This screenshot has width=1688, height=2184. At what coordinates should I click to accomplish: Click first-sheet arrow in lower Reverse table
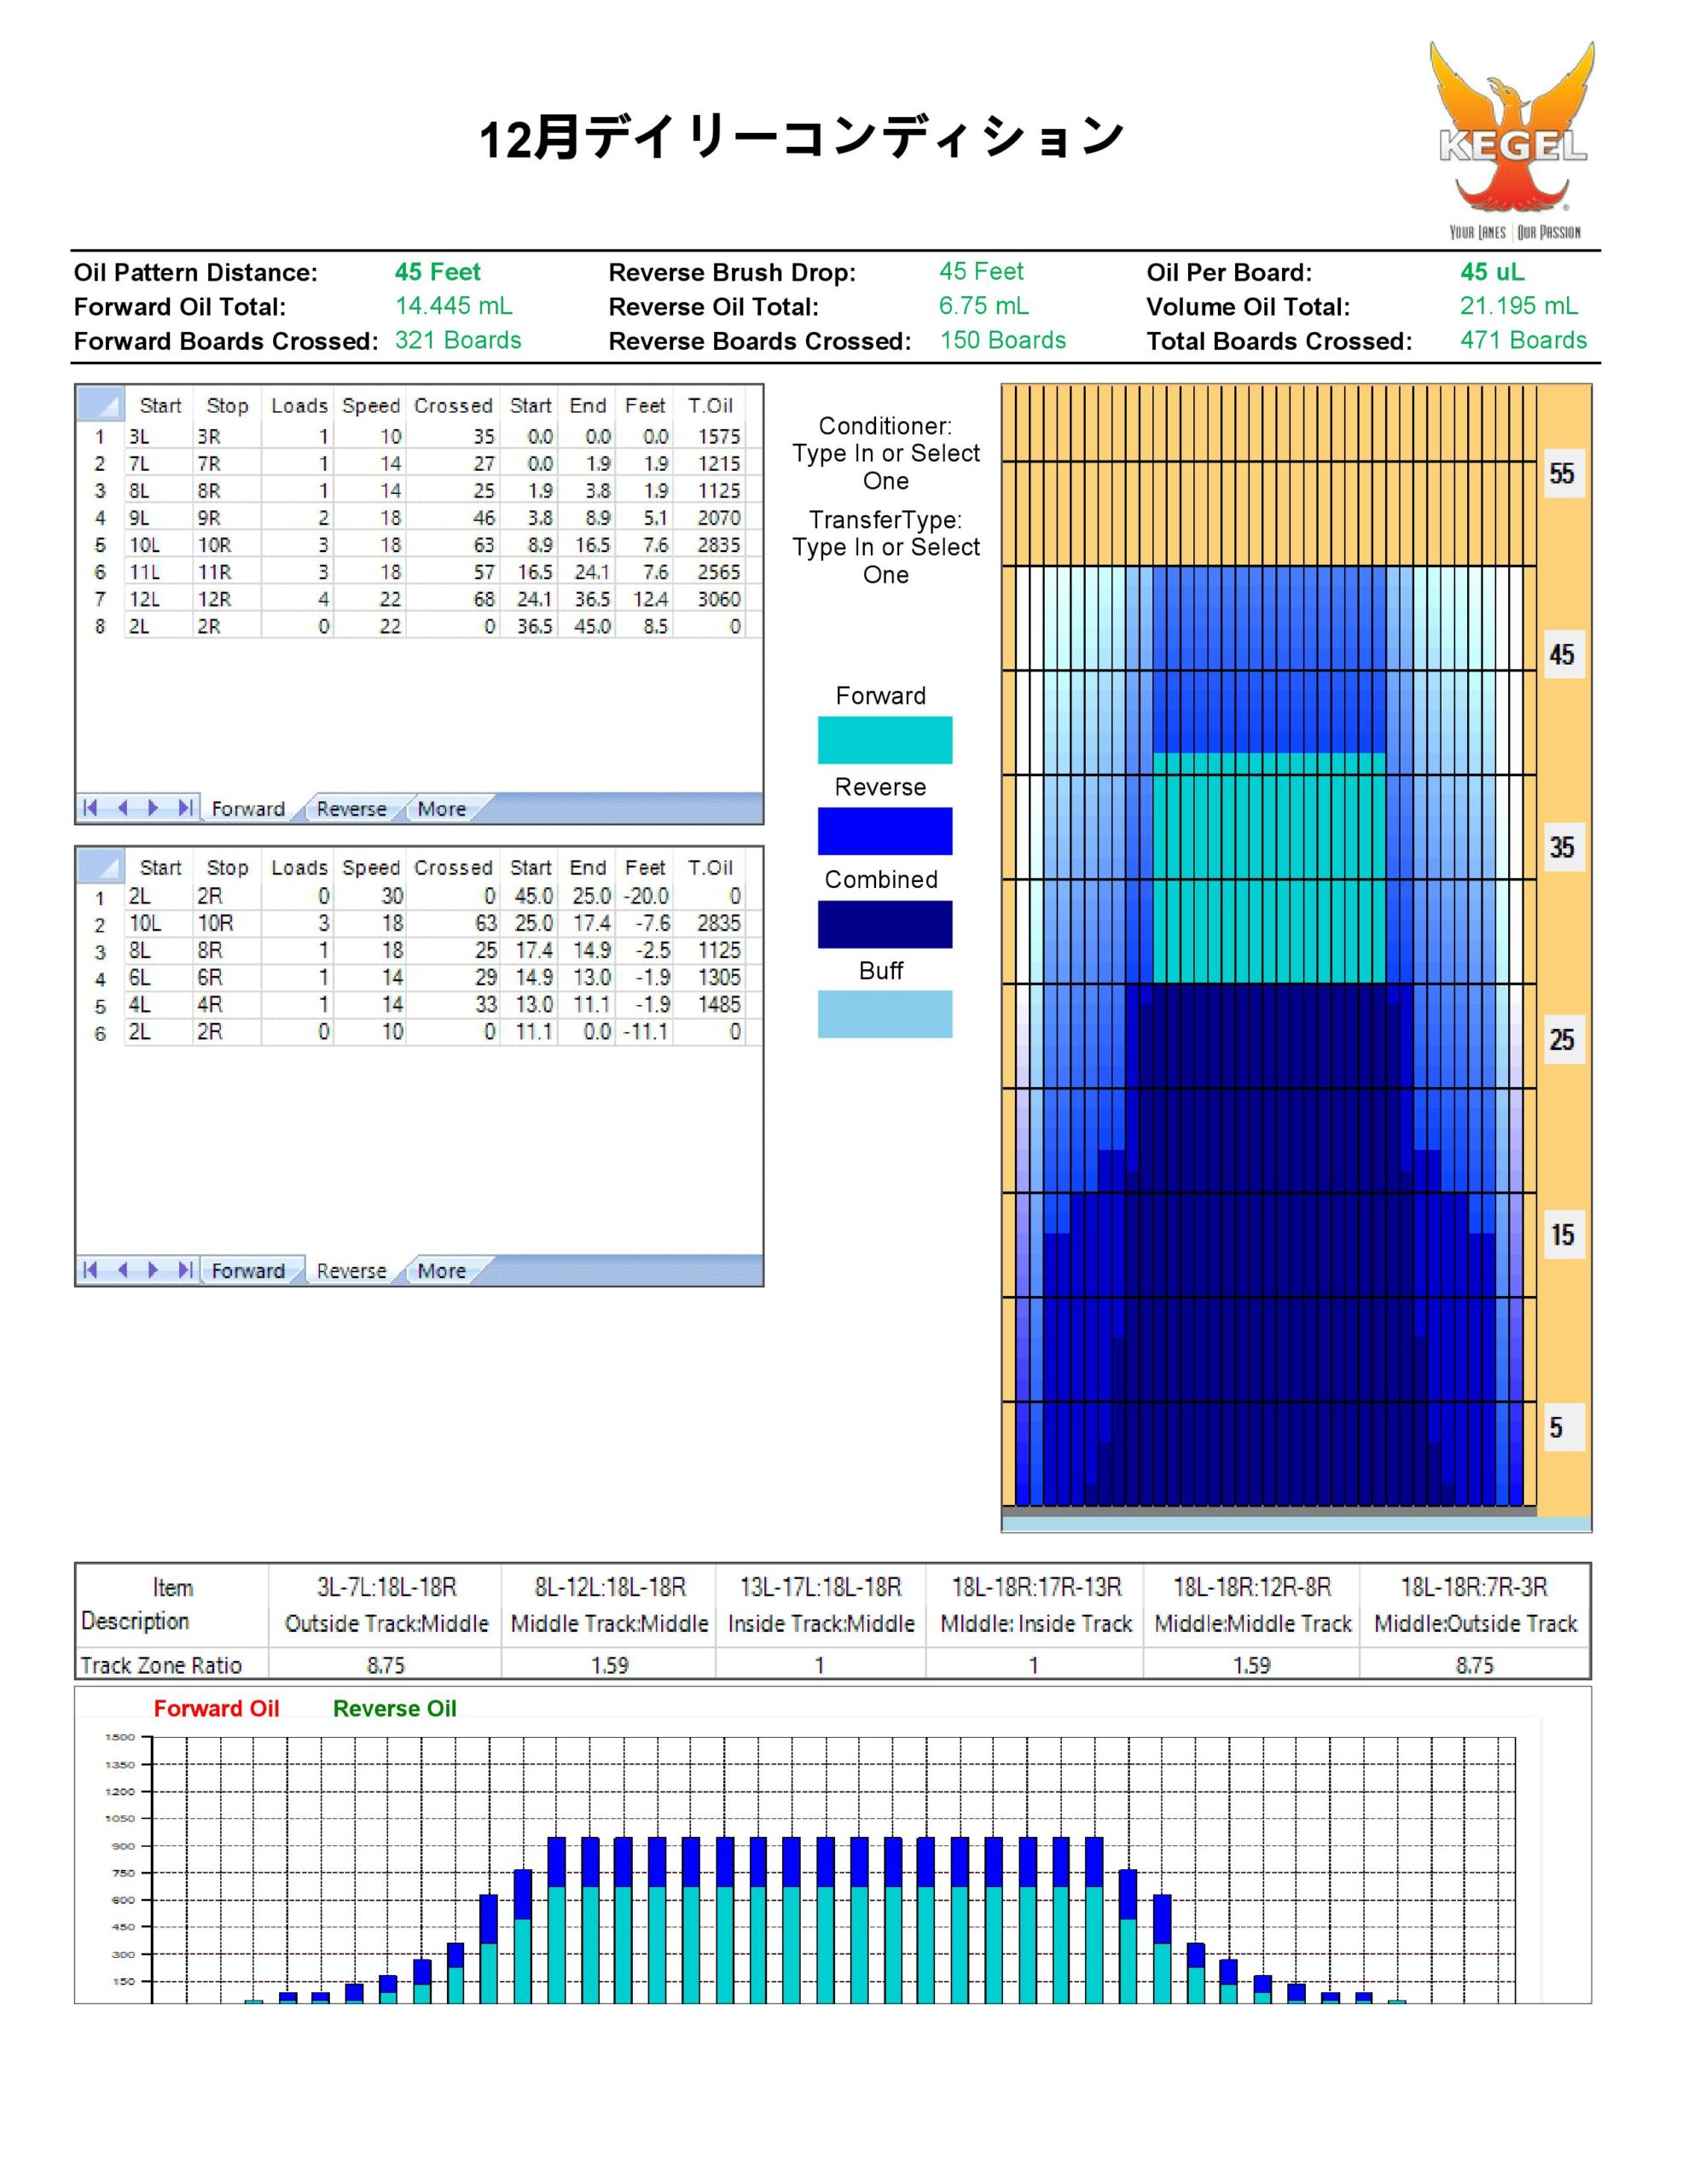[90, 1270]
